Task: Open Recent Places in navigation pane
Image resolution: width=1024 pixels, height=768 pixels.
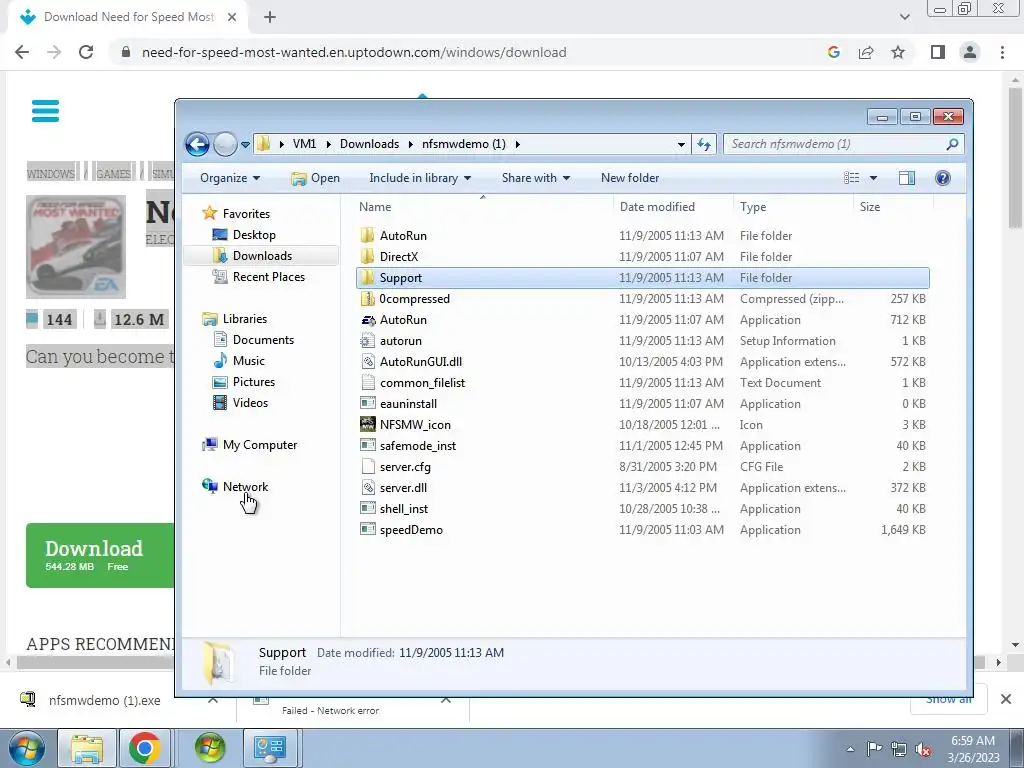Action: (268, 277)
